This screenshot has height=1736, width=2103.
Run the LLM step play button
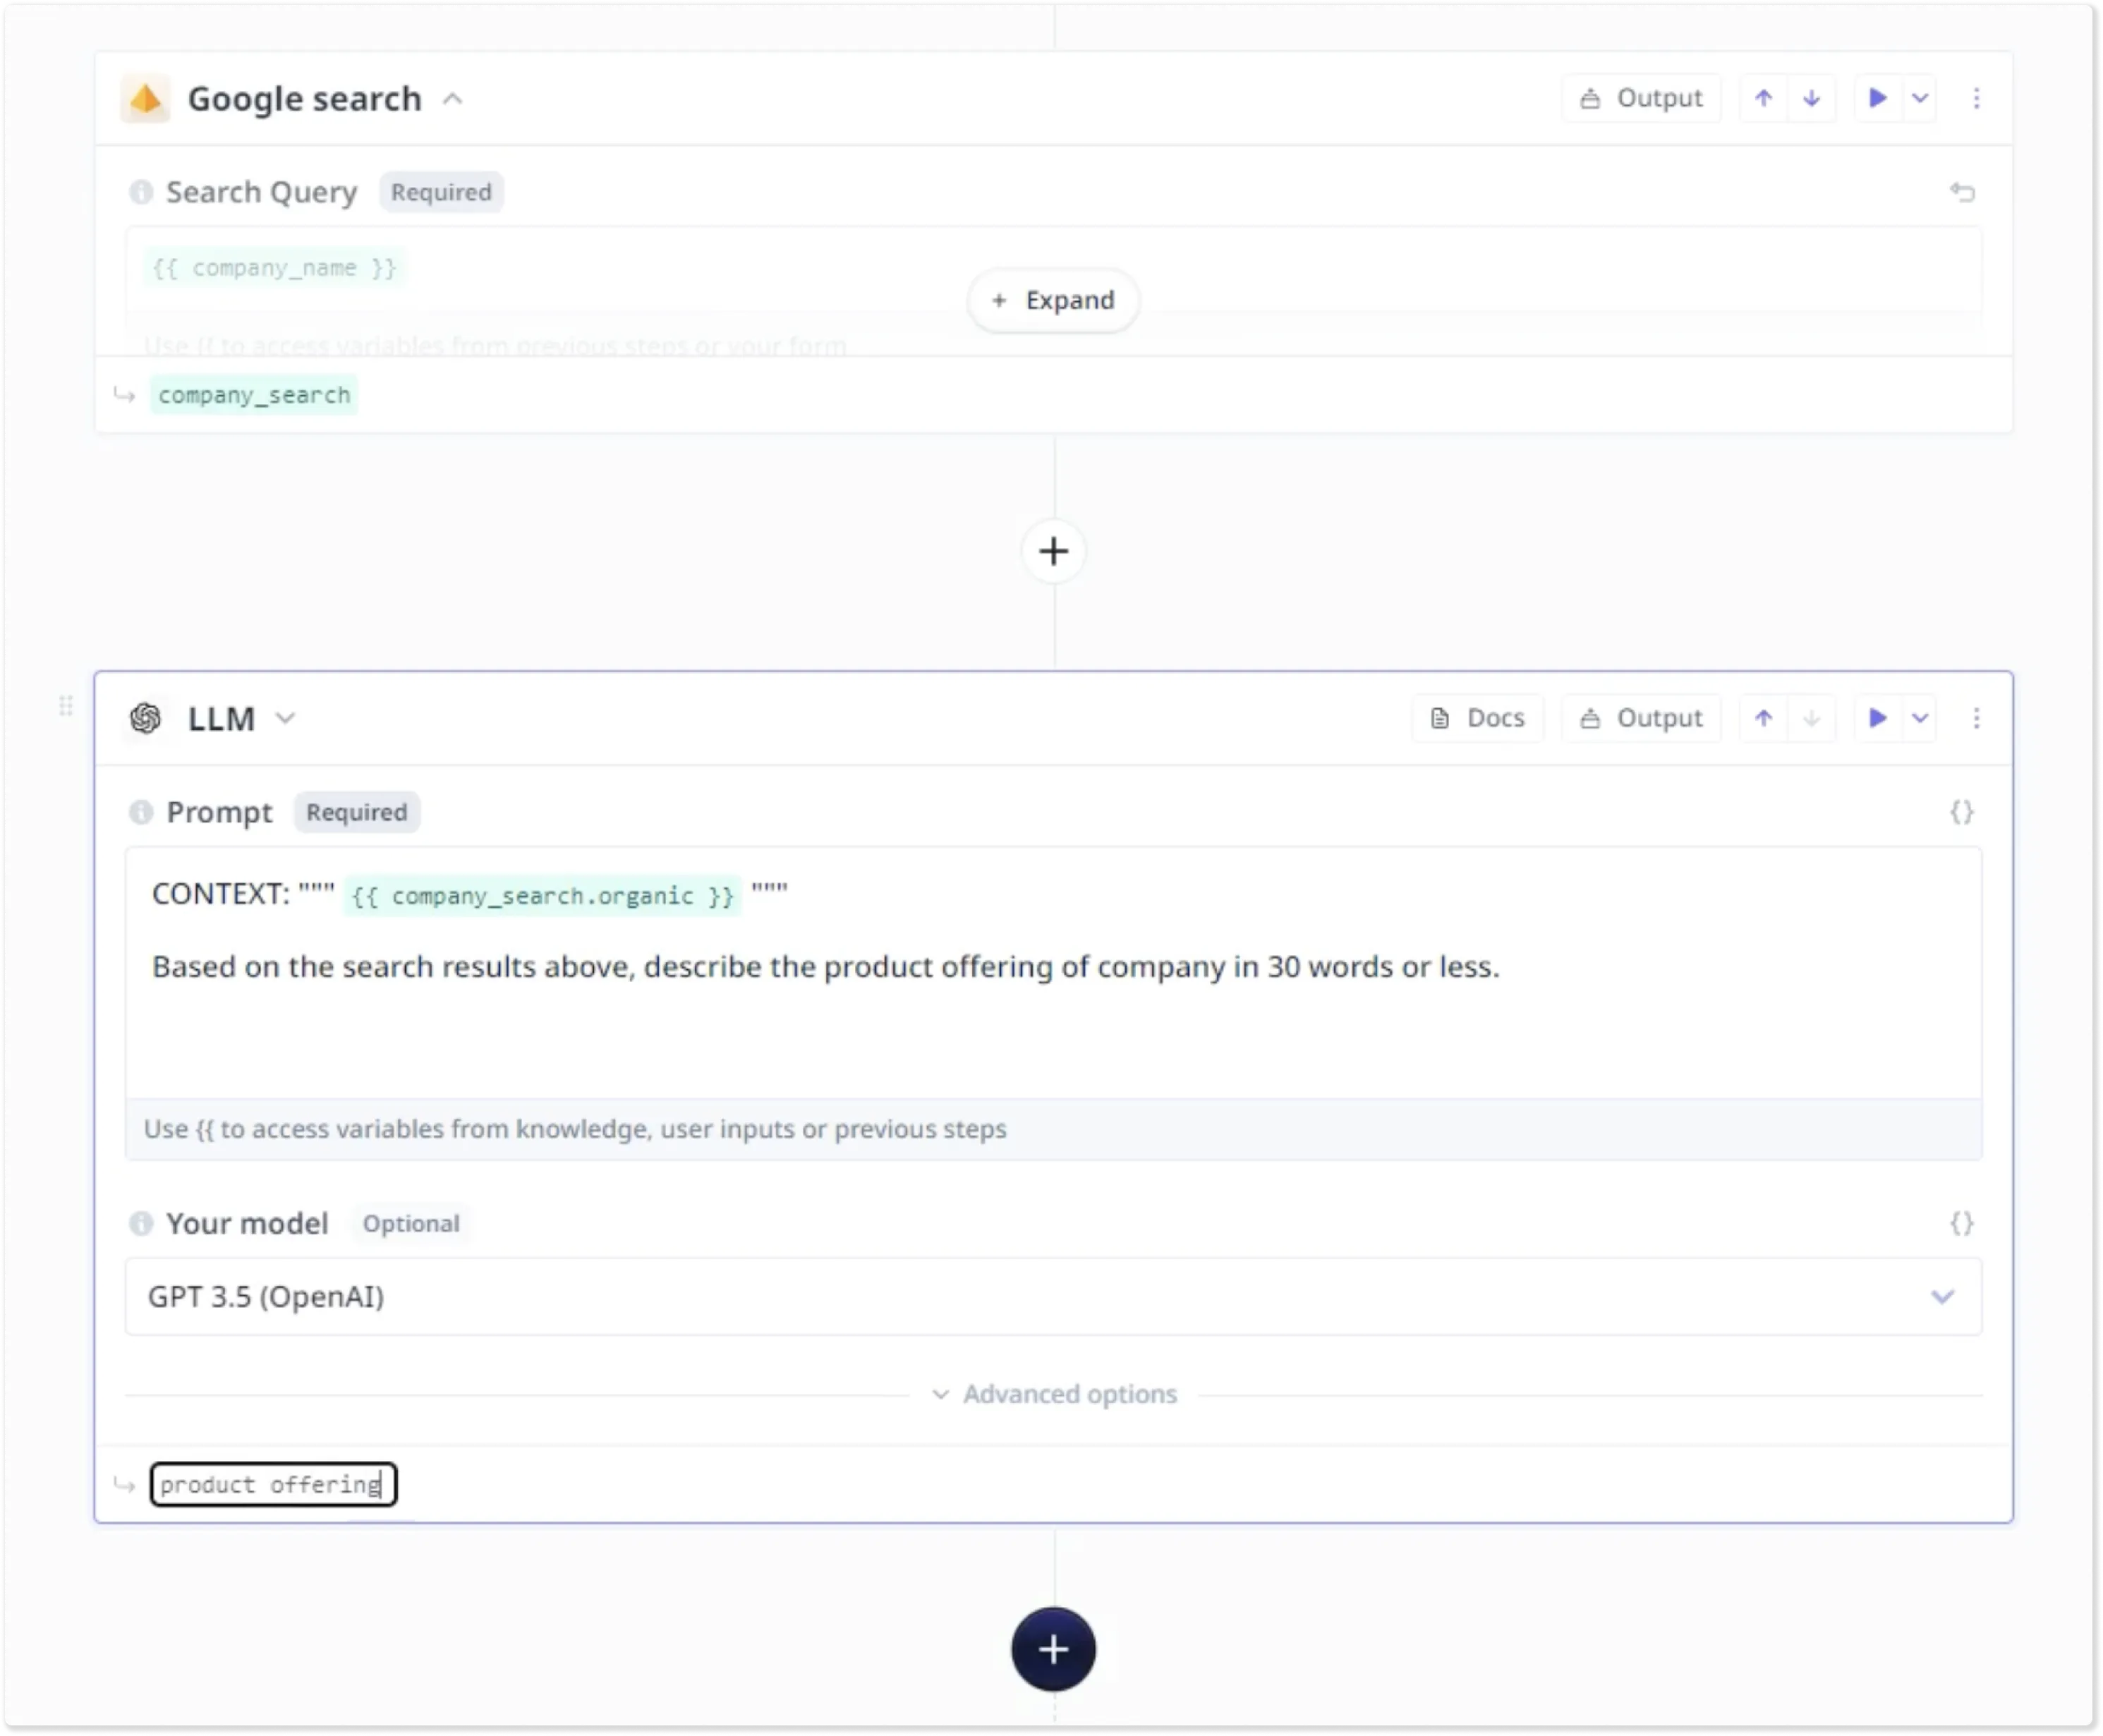coord(1877,718)
